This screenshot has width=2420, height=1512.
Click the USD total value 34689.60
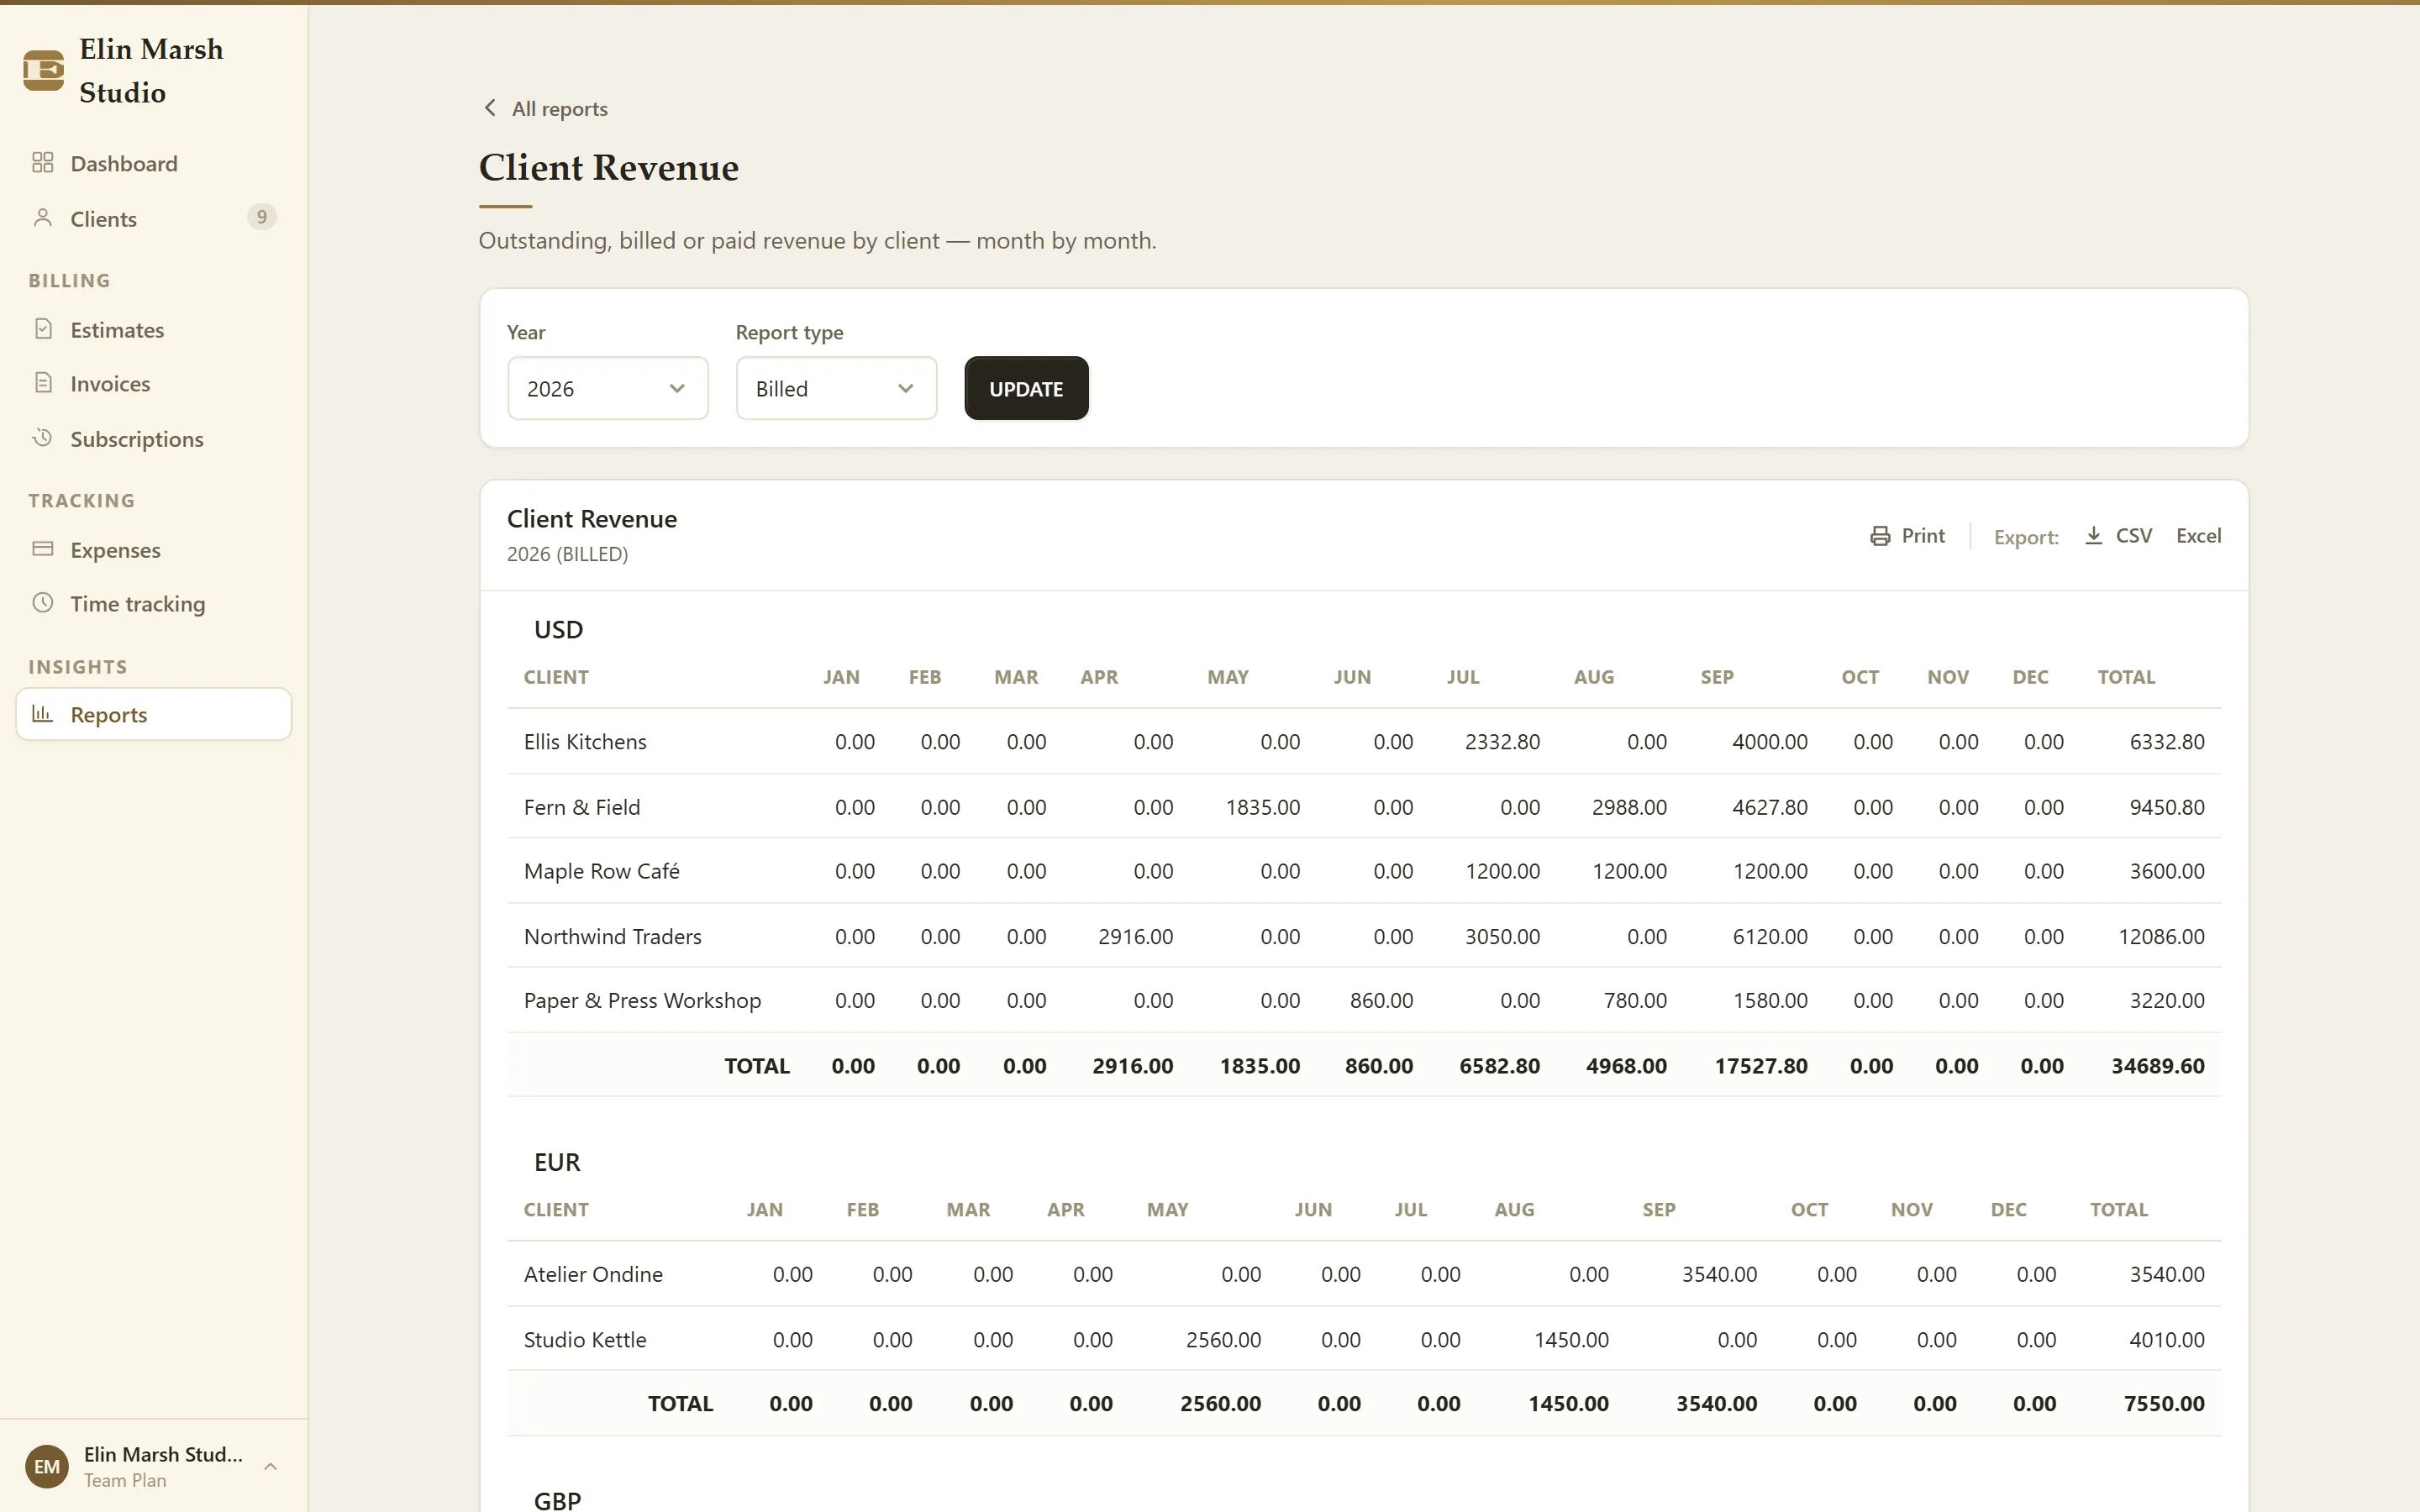tap(2158, 1066)
